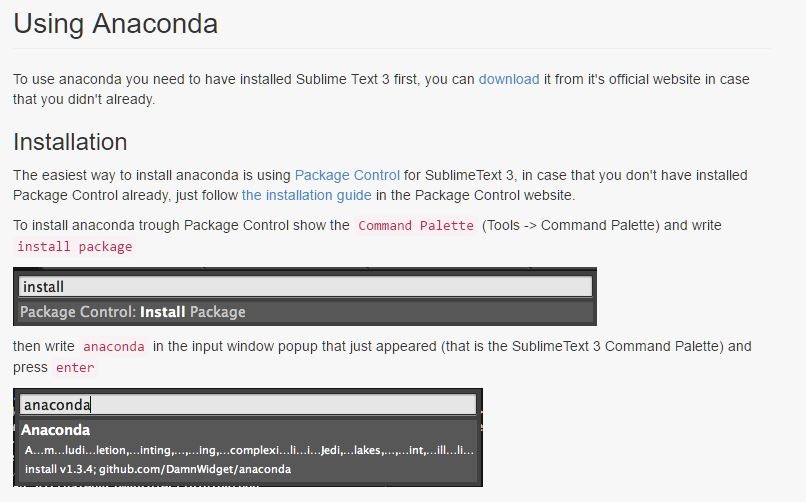Screen dimensions: 806x502
Task: Click the red "Command Palette" code snippet
Action: 416,225
